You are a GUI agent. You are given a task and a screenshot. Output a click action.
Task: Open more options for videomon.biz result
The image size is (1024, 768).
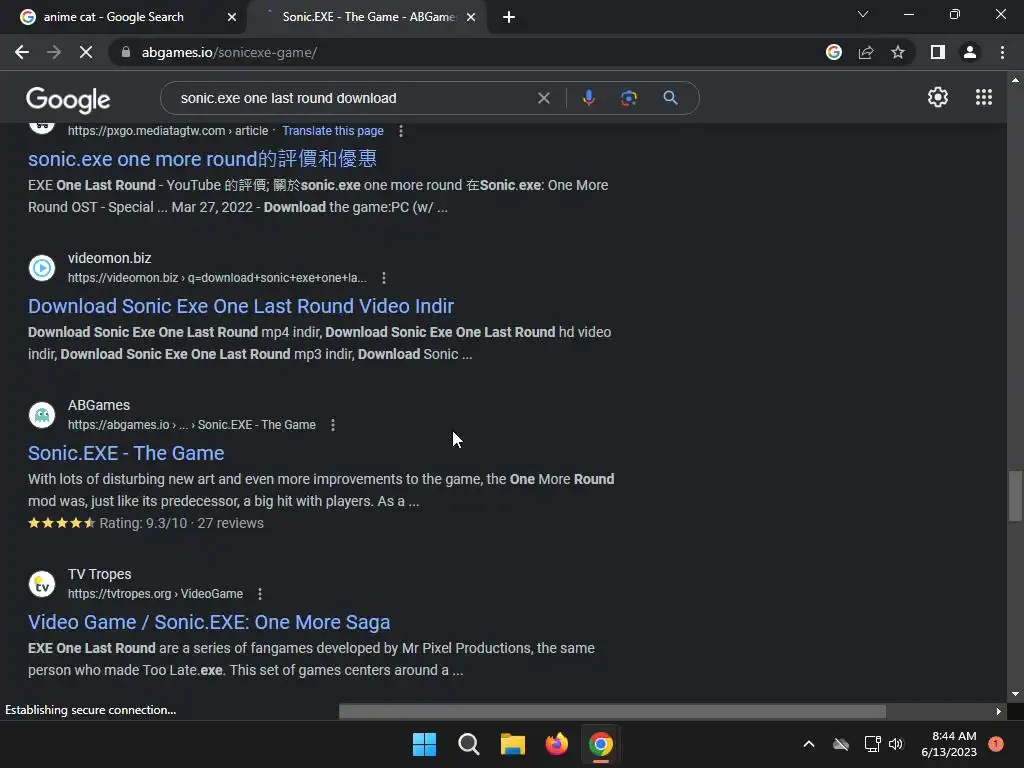[x=384, y=278]
